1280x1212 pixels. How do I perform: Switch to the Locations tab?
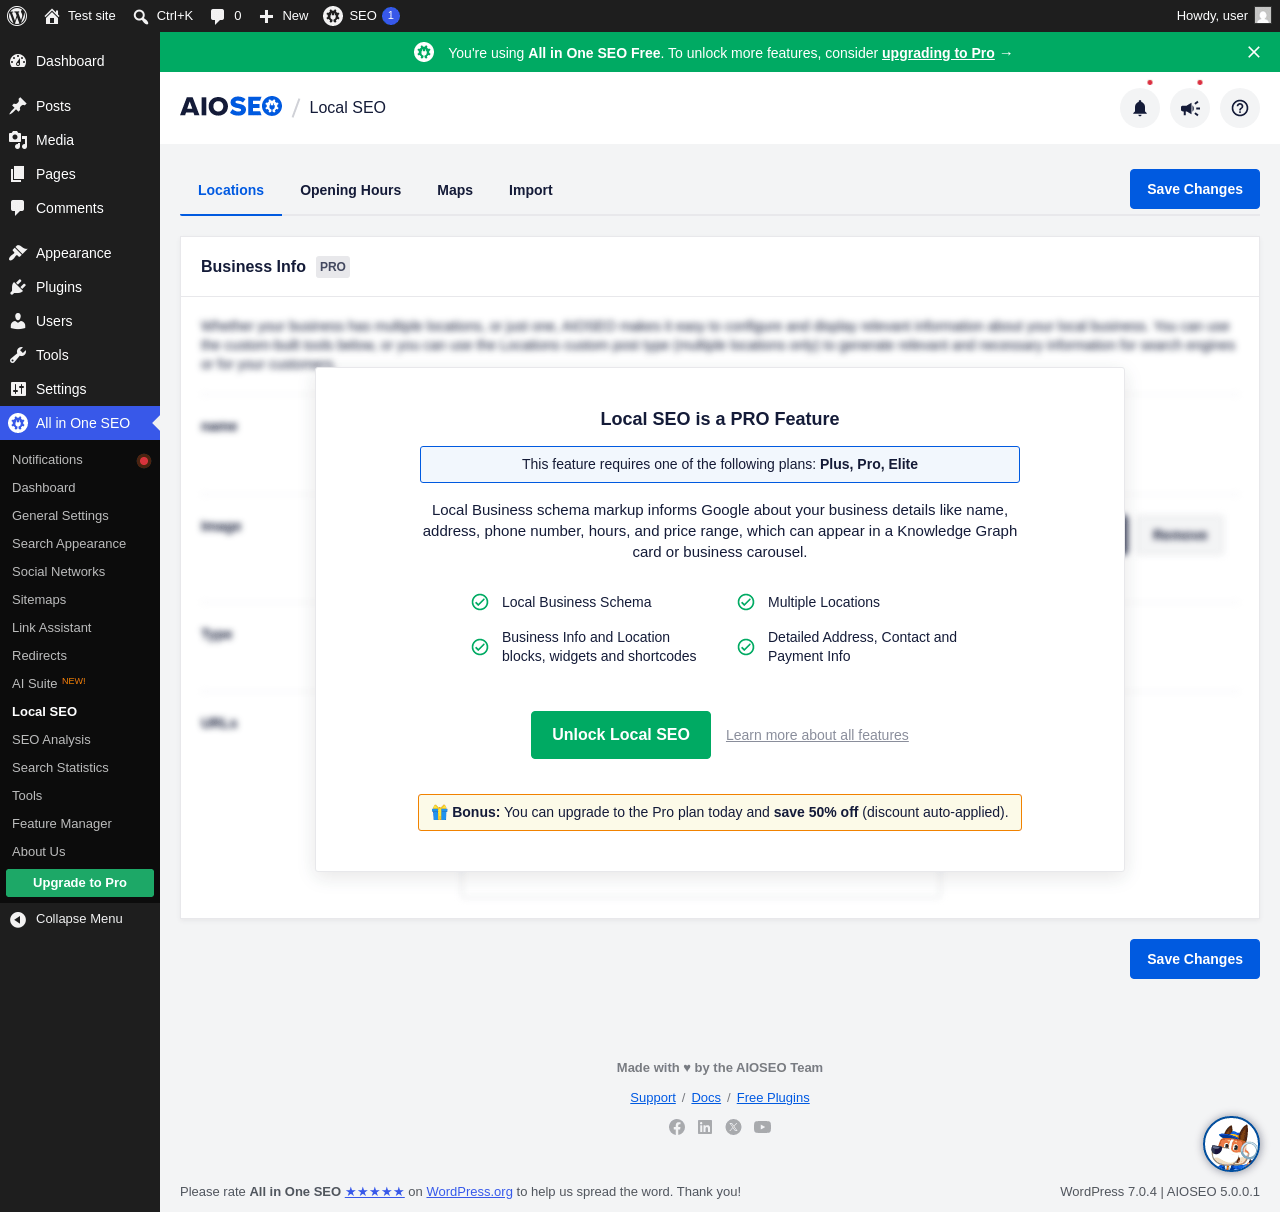tap(231, 190)
